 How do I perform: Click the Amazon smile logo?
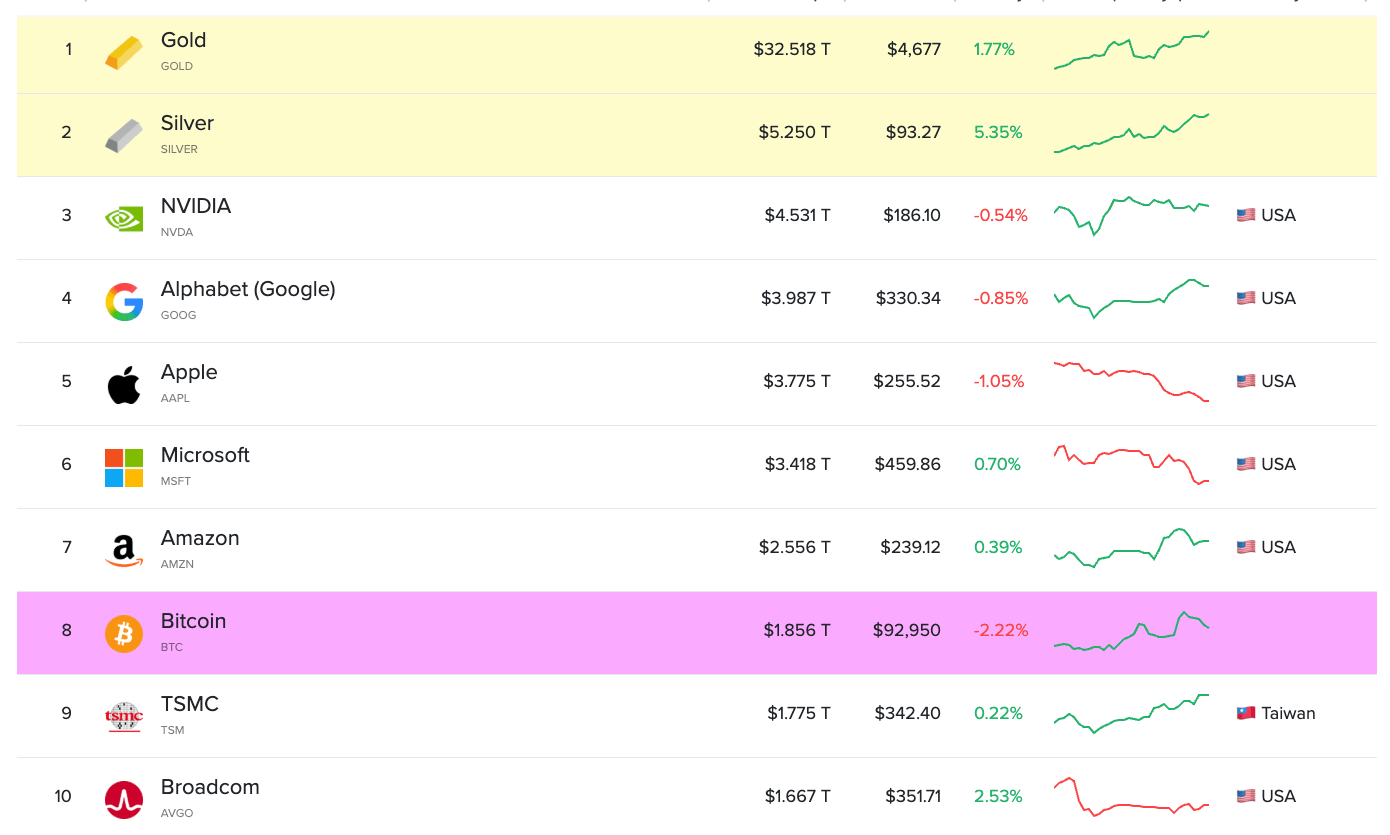point(123,548)
